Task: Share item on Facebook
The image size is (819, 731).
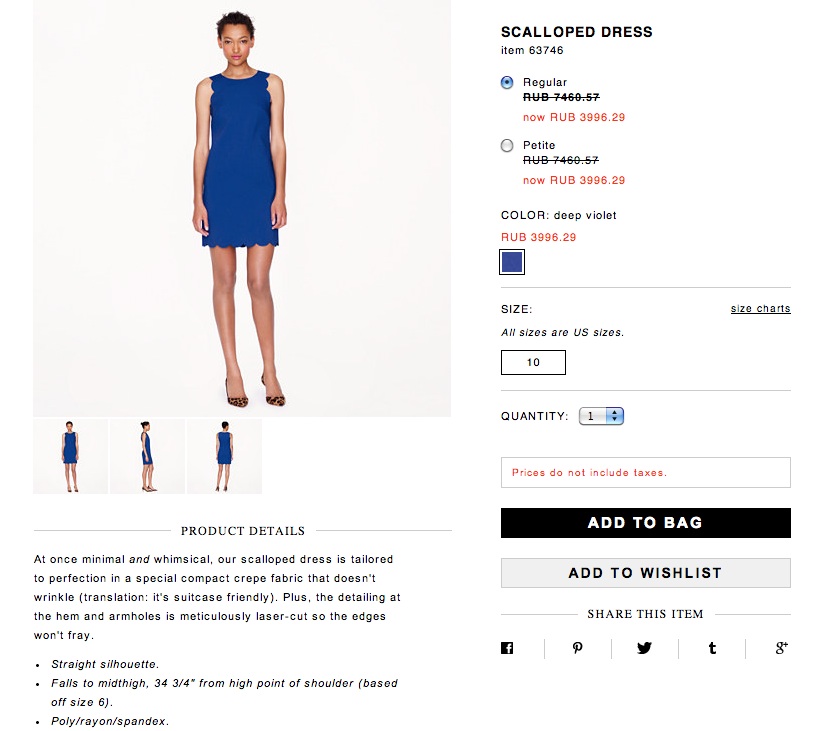Action: point(507,648)
